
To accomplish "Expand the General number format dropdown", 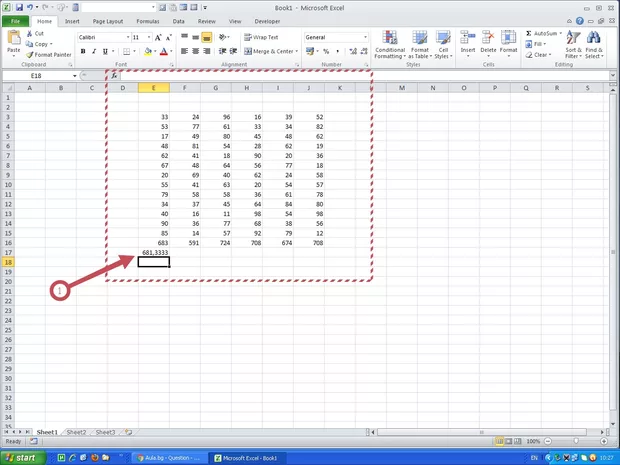I will [365, 37].
